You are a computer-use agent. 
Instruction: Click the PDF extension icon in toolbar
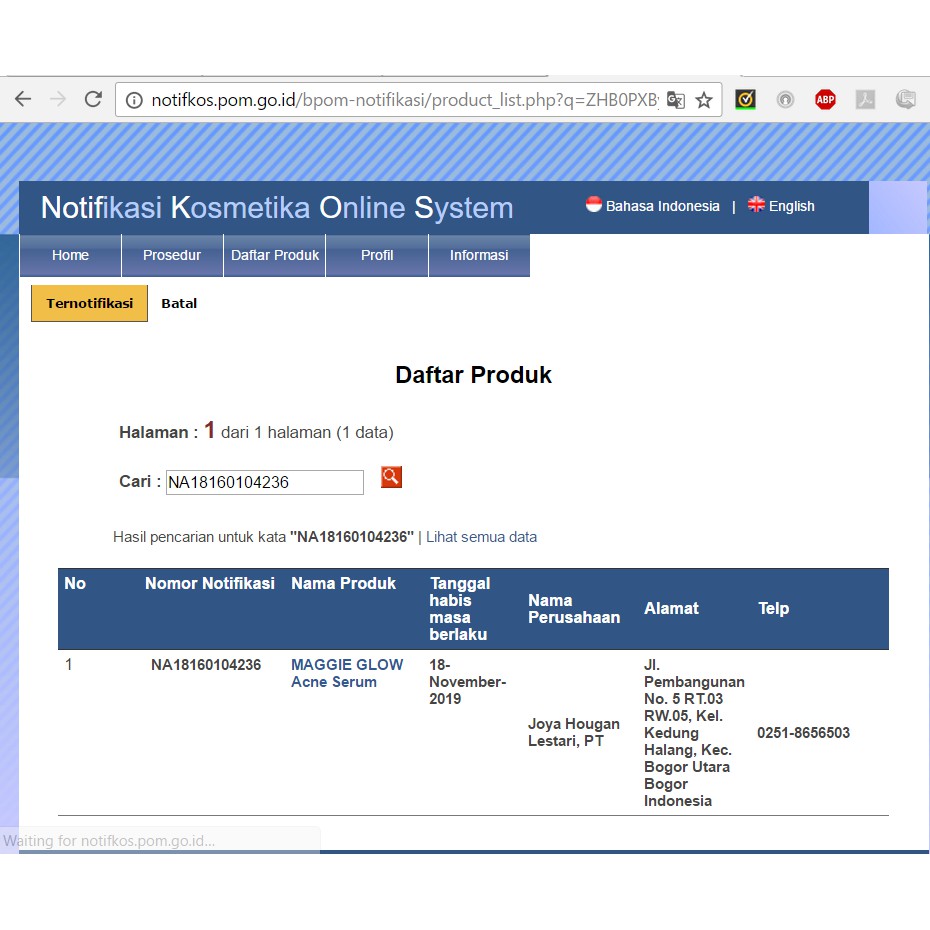pyautogui.click(x=865, y=99)
